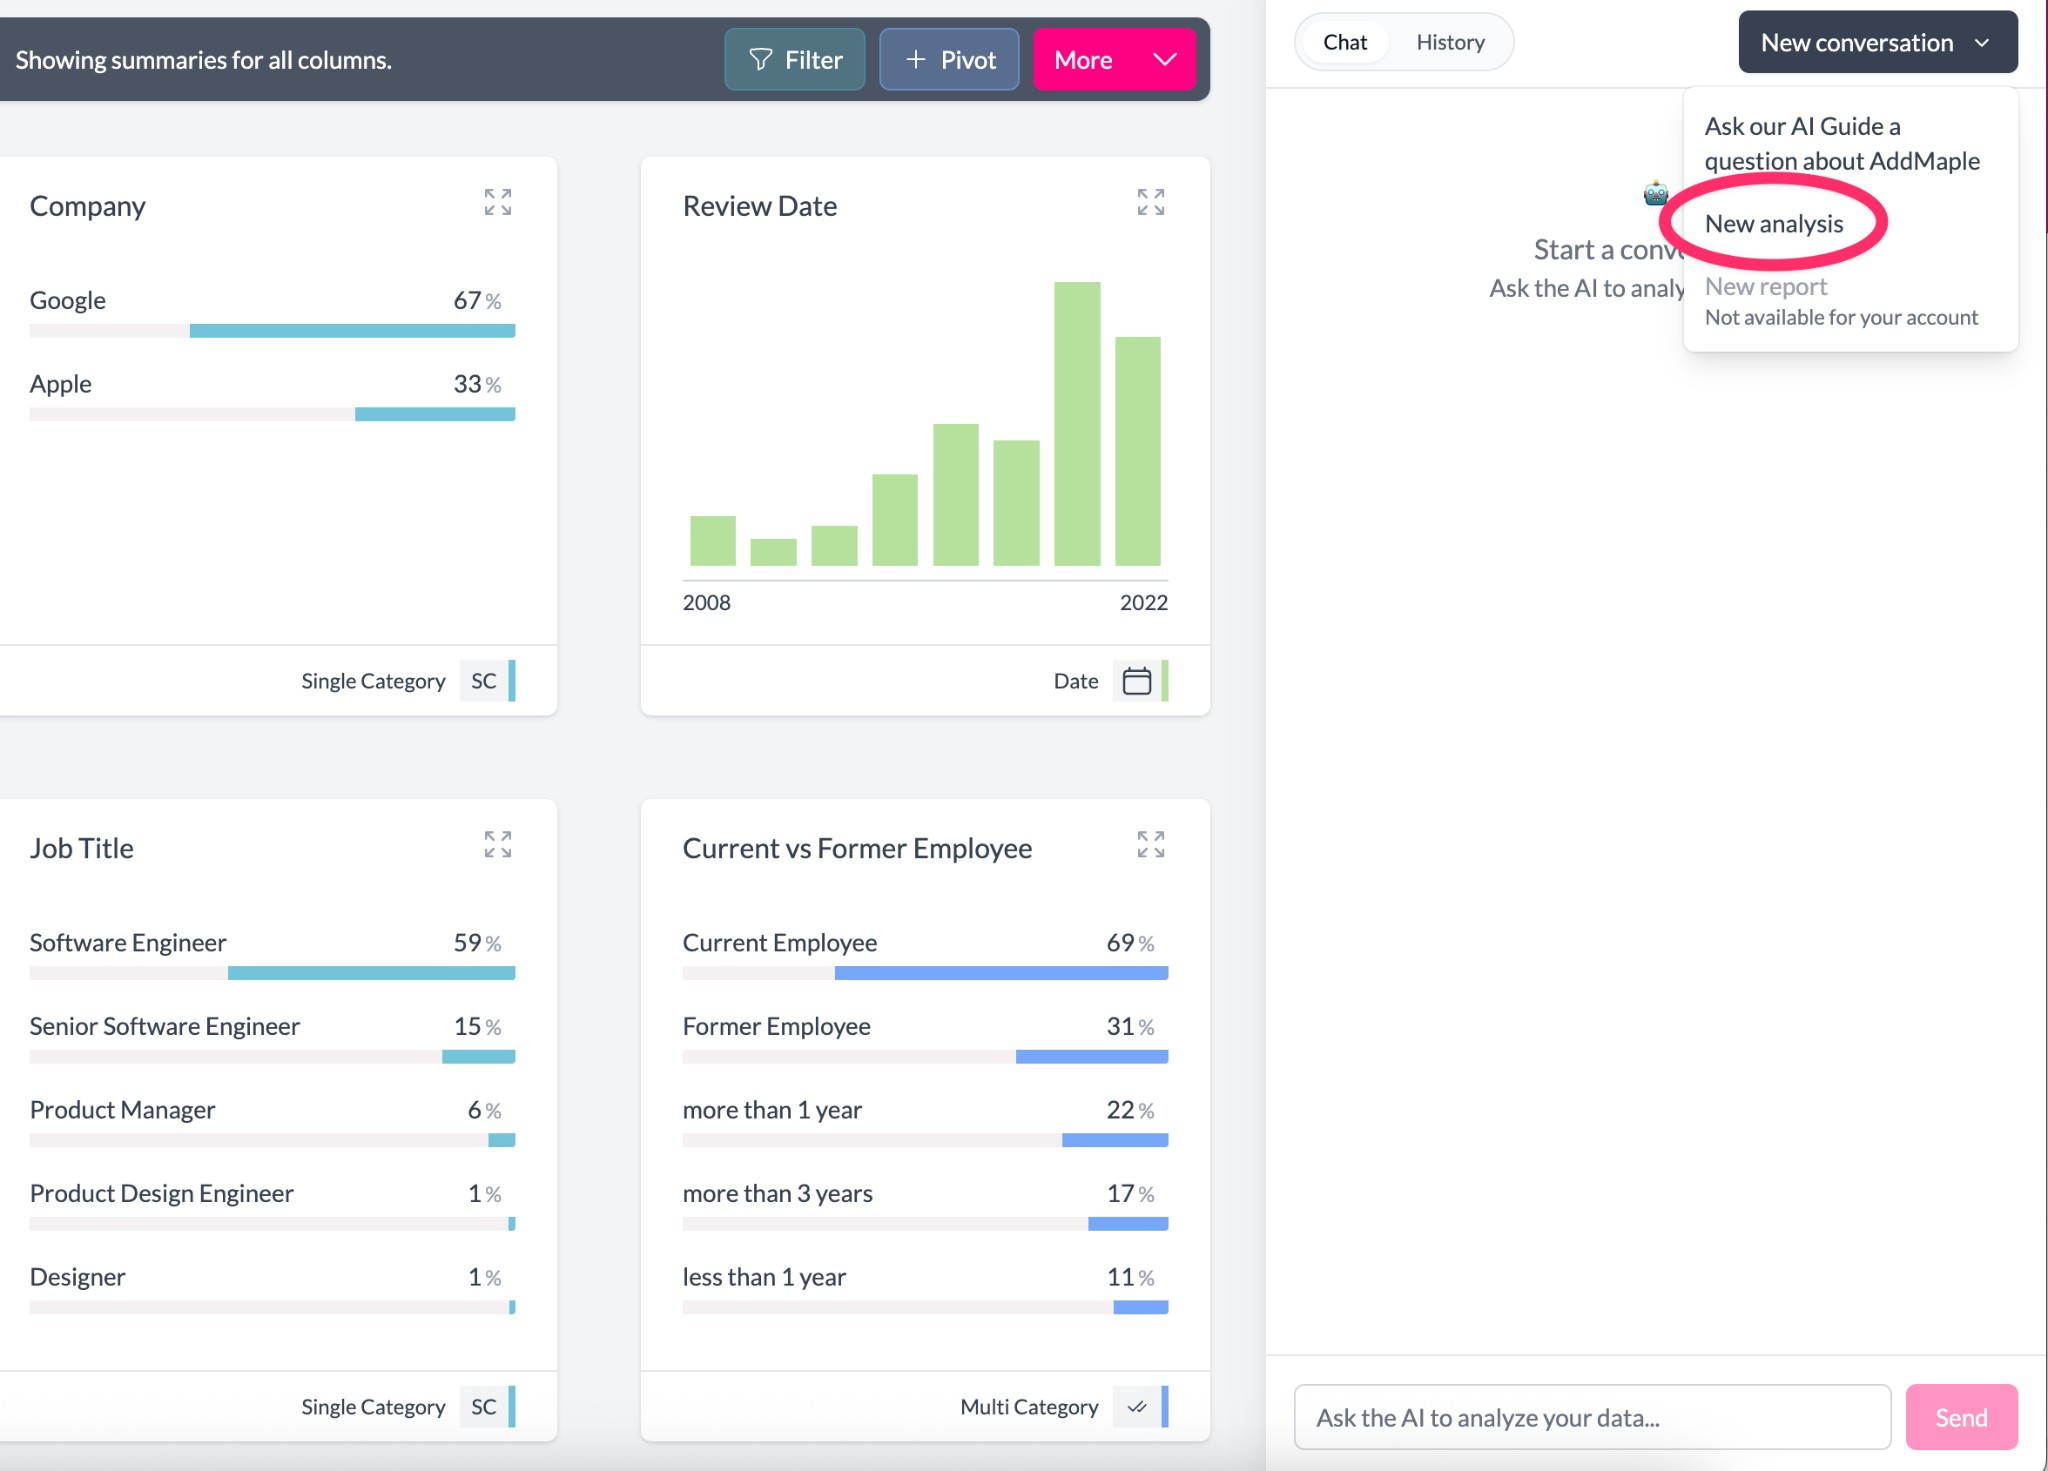2048x1471 pixels.
Task: Switch to the History tab
Action: (1449, 41)
